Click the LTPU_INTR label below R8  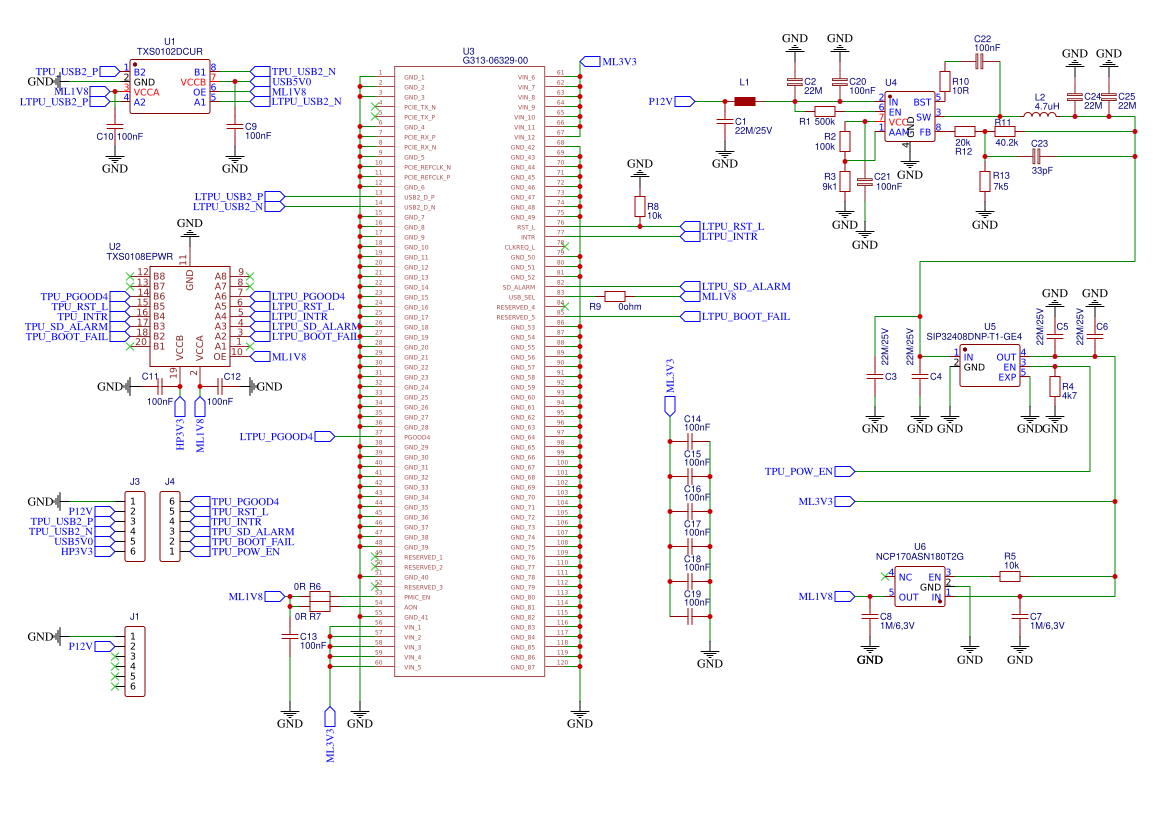pos(719,236)
